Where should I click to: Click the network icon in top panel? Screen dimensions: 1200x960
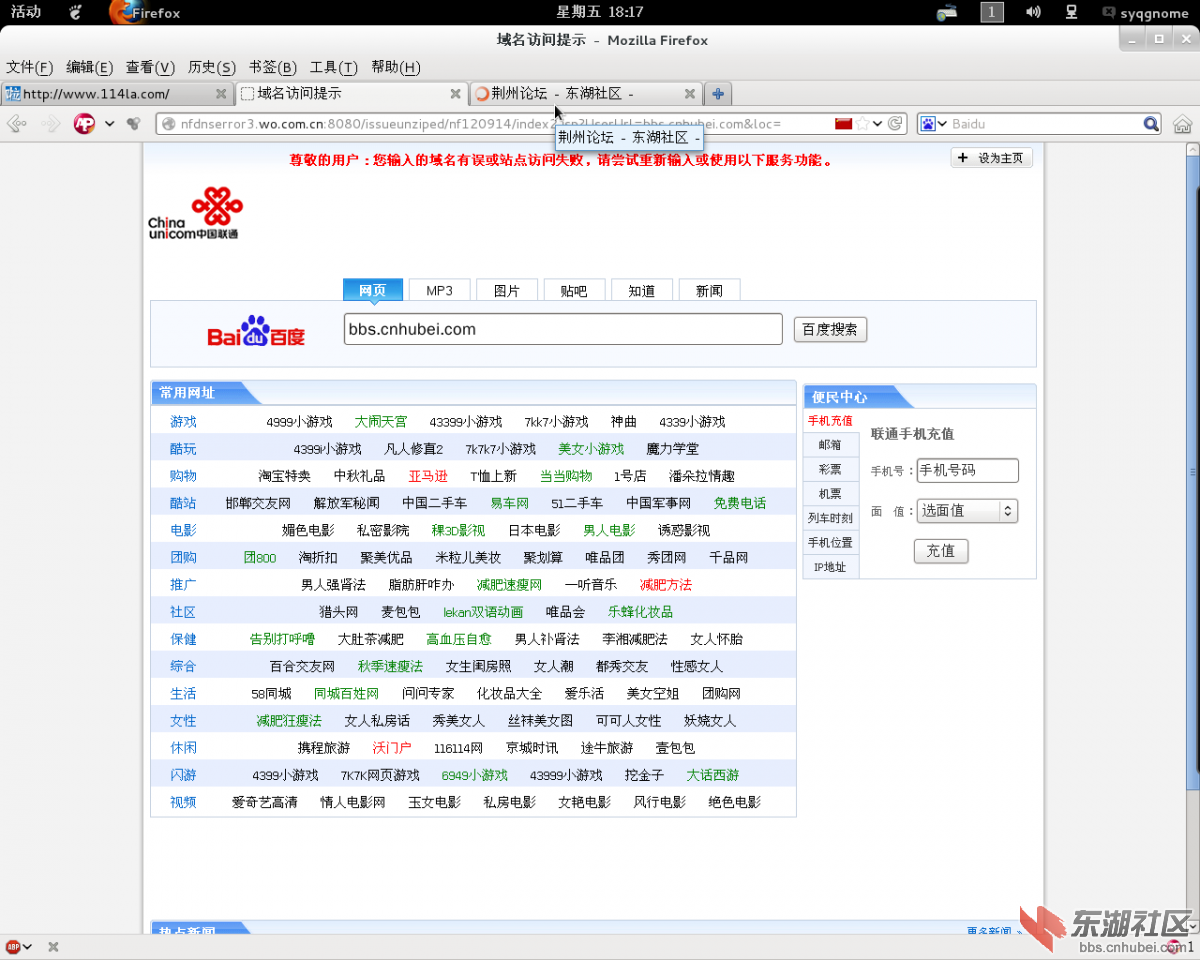(x=1072, y=12)
